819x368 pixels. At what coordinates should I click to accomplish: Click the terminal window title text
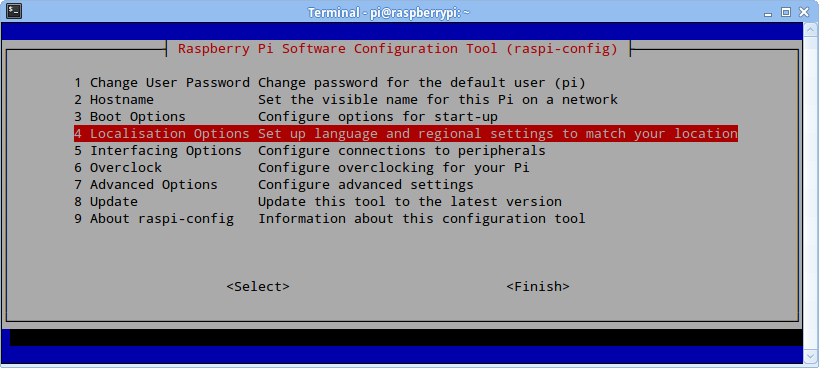point(389,12)
